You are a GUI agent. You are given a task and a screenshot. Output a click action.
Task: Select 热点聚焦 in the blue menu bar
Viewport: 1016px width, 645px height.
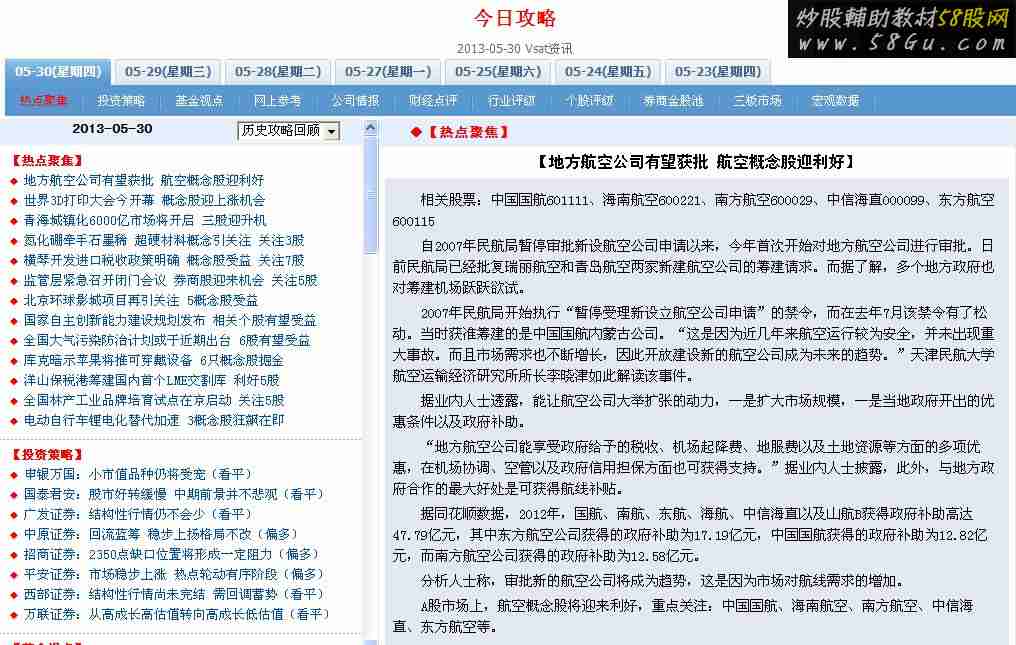click(x=43, y=100)
